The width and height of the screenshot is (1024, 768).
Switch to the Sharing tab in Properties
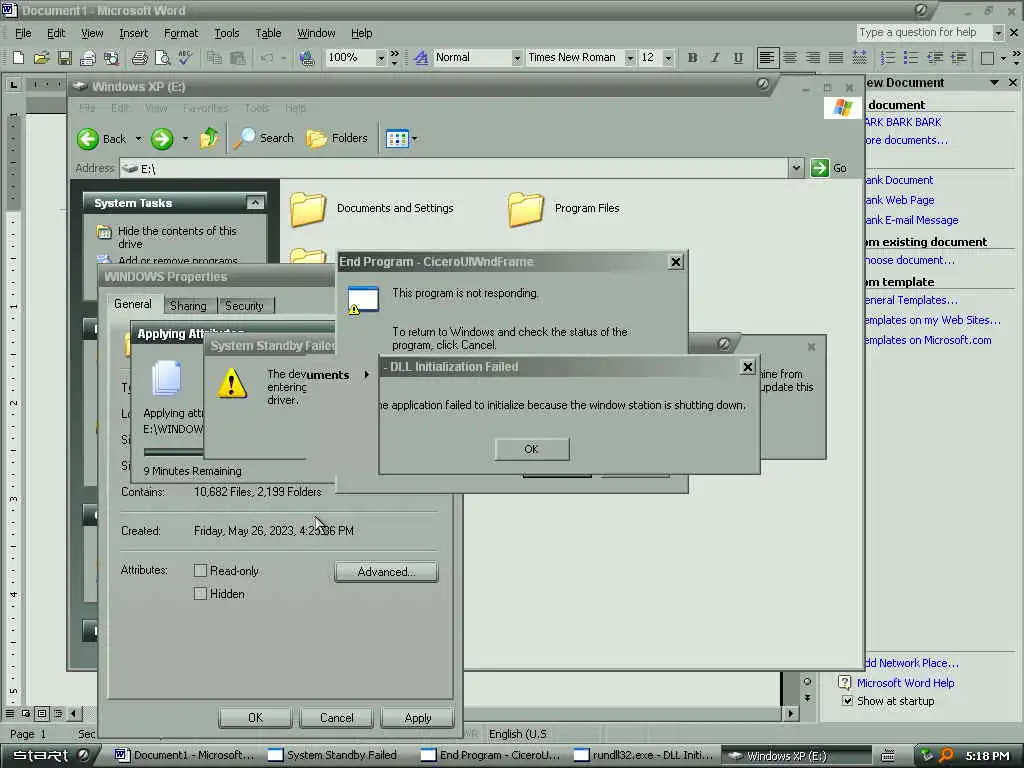(x=188, y=306)
